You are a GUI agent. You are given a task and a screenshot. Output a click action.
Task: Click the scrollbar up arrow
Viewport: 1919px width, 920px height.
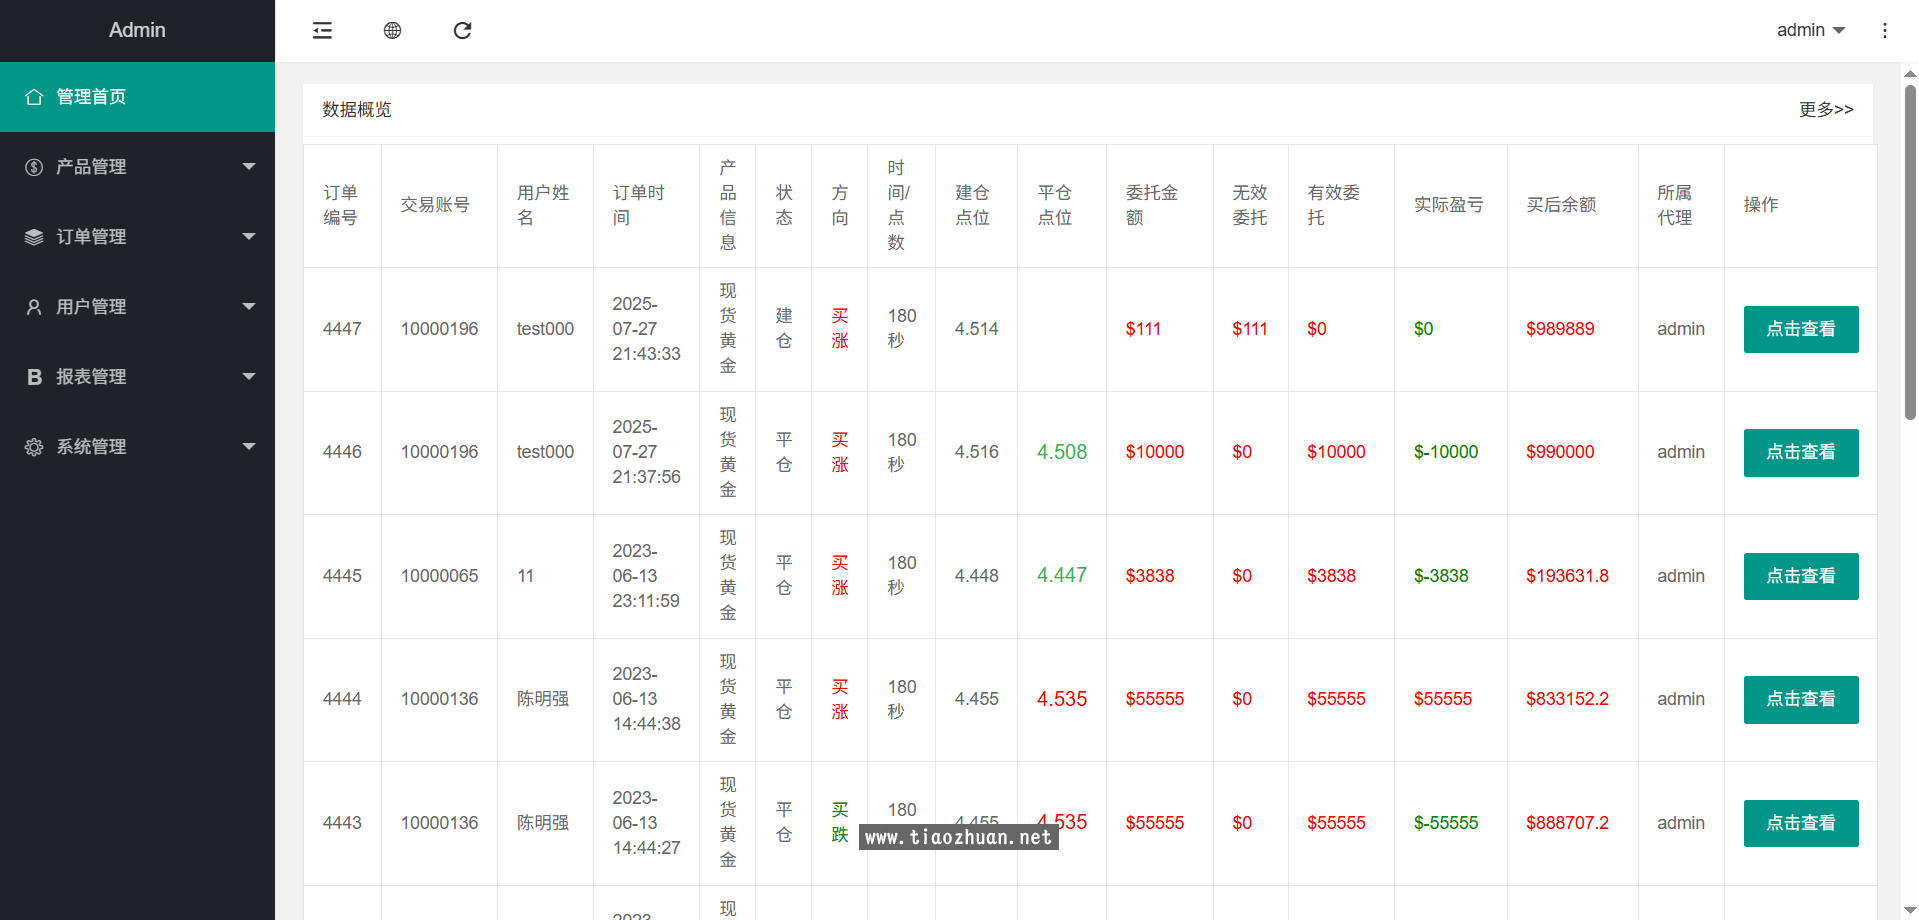[x=1910, y=73]
